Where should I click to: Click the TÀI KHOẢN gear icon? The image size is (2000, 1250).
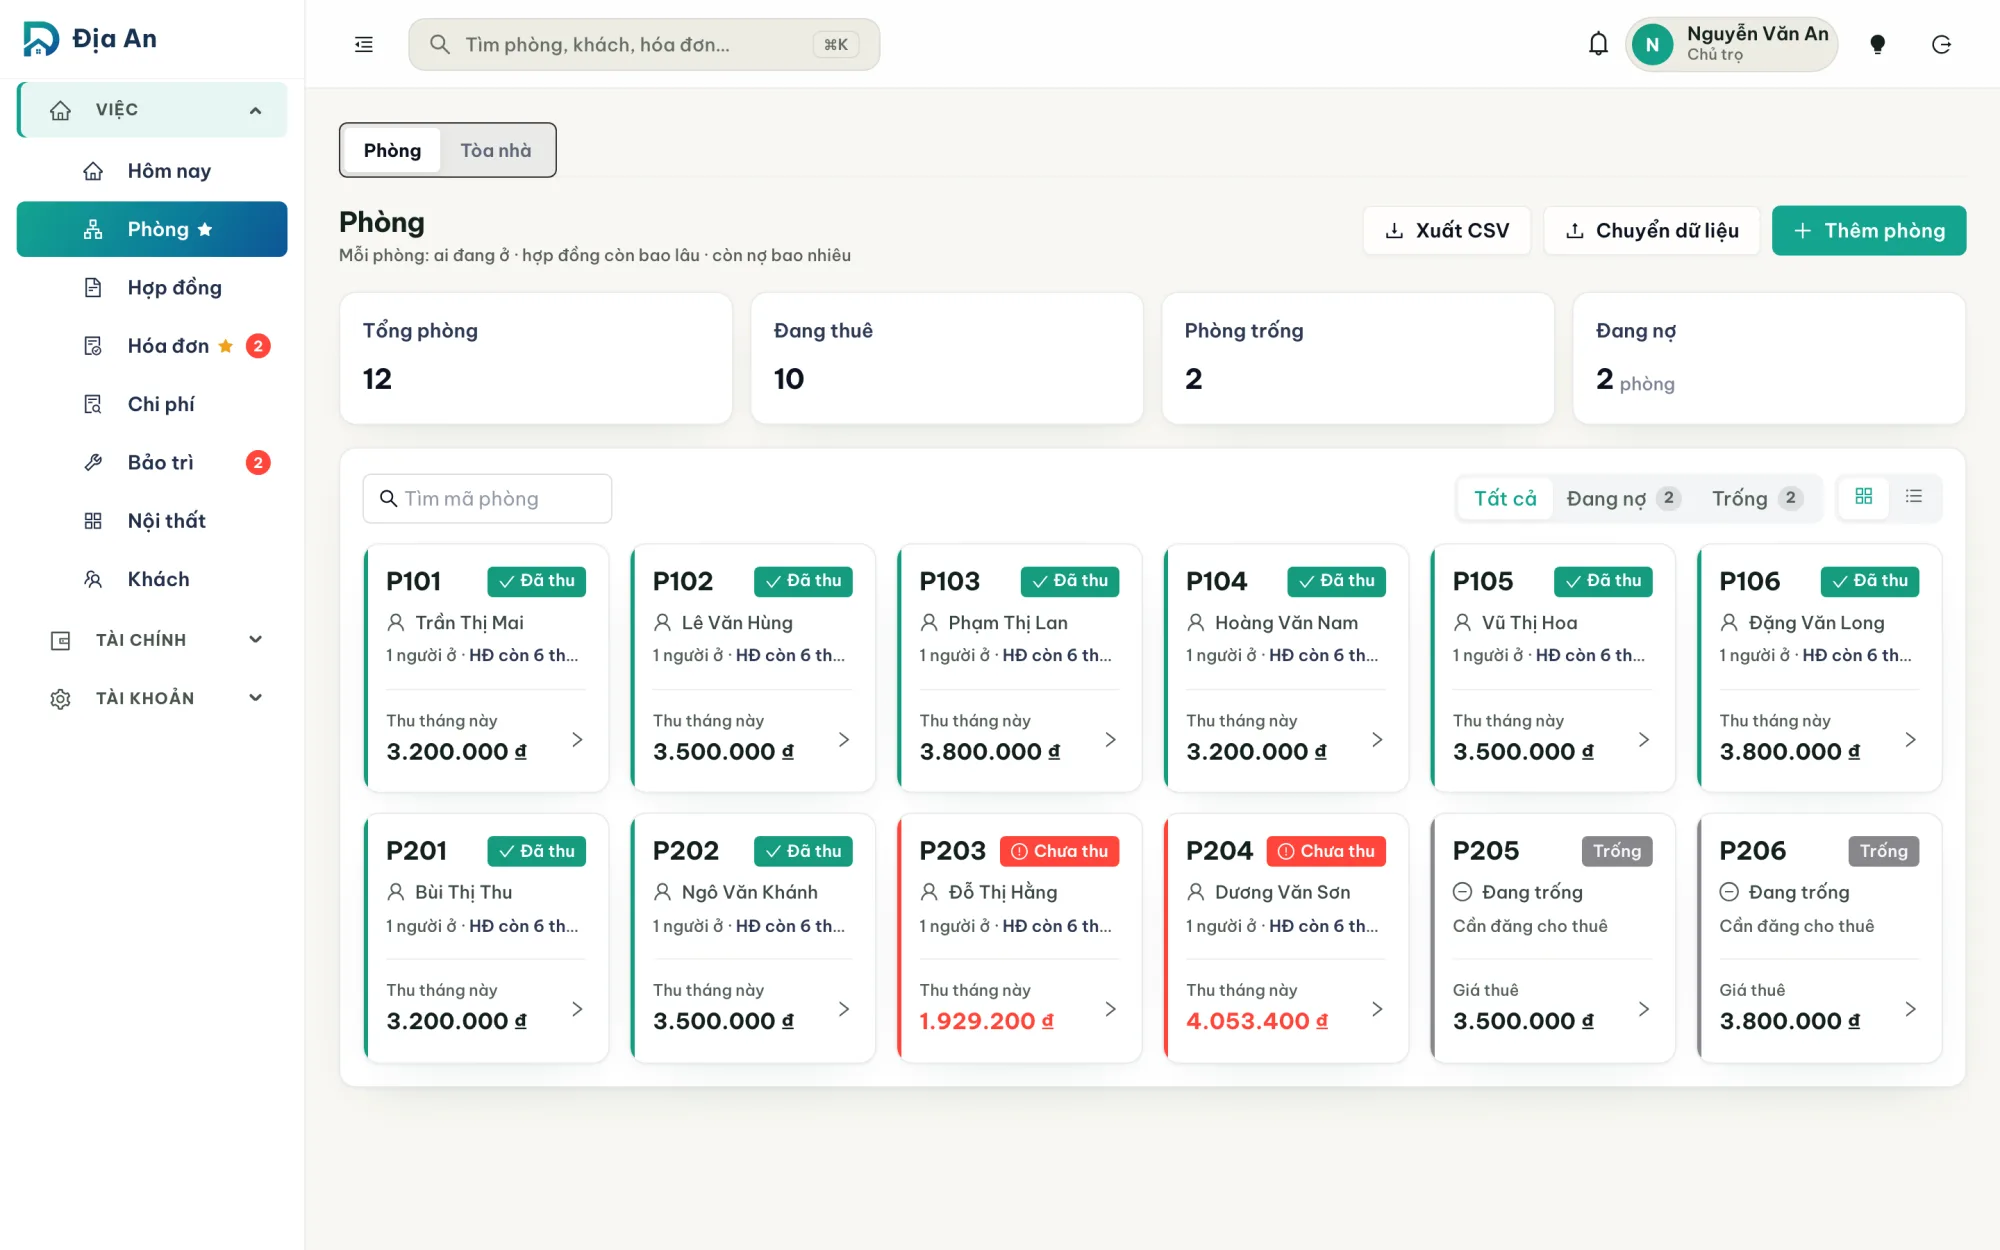pyautogui.click(x=61, y=698)
